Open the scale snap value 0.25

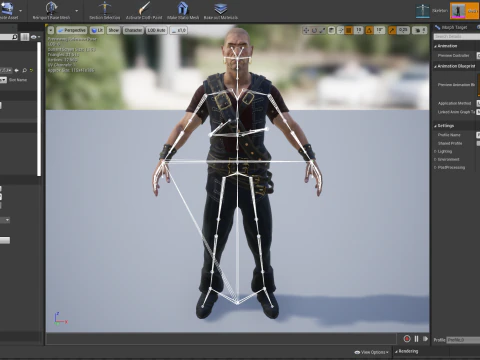coord(403,31)
